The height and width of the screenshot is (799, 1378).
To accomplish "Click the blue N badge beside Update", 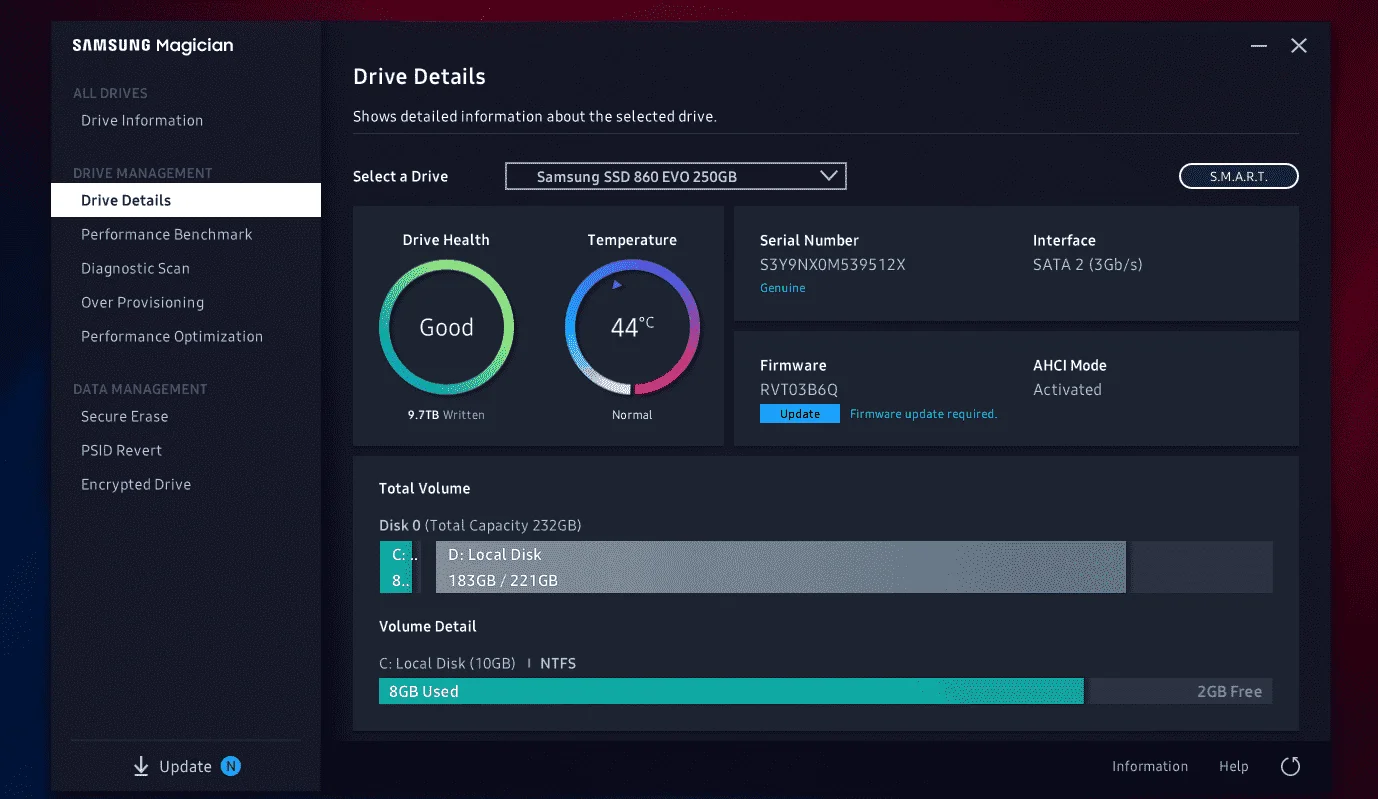I will coord(231,767).
